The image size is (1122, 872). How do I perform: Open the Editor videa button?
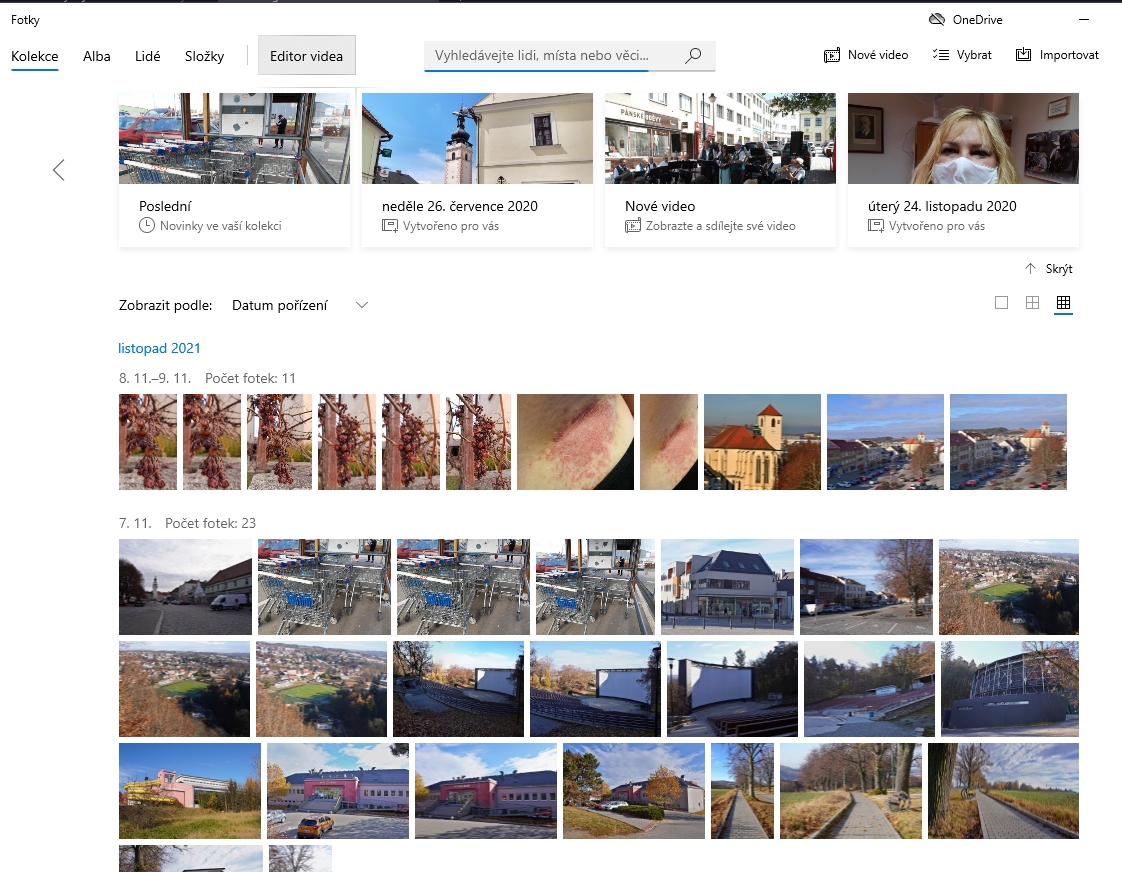click(x=306, y=57)
